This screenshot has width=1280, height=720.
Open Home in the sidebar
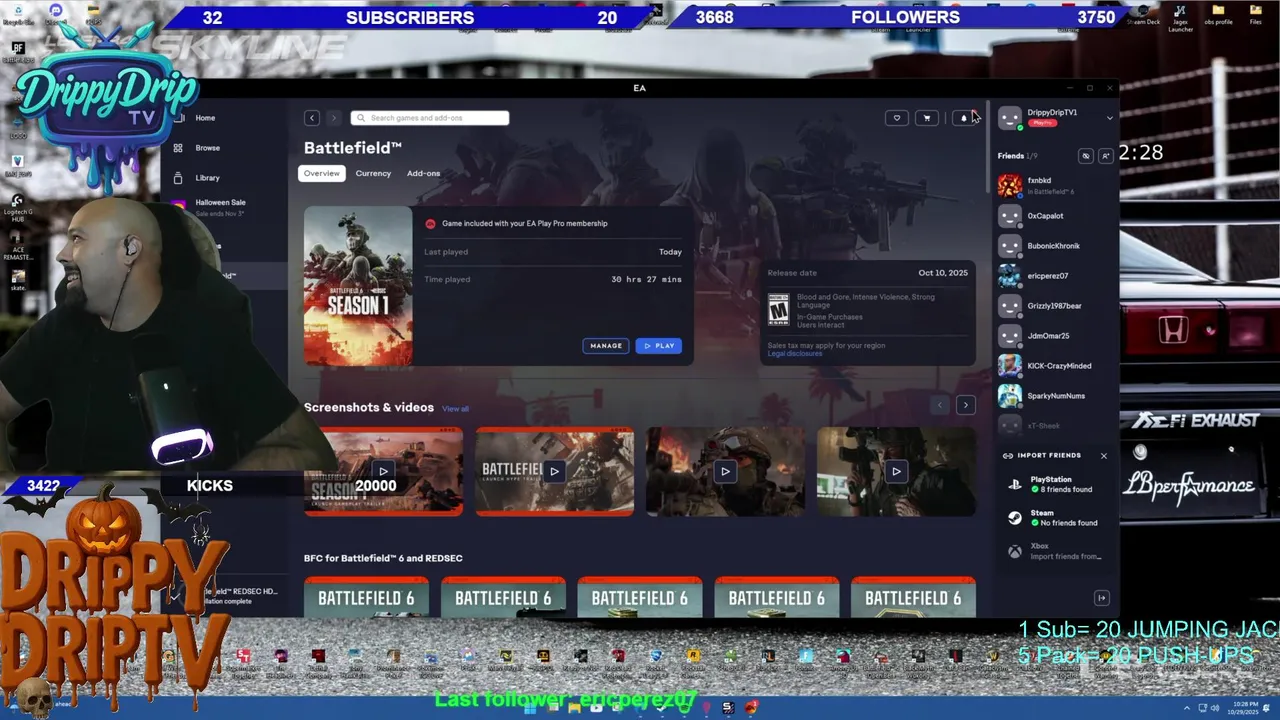pyautogui.click(x=205, y=118)
